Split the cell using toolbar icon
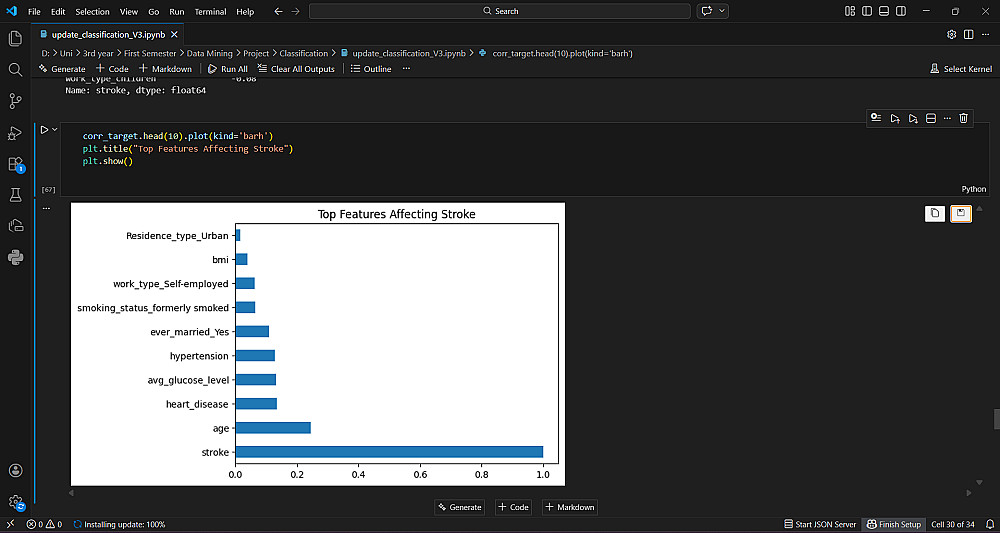 [930, 118]
